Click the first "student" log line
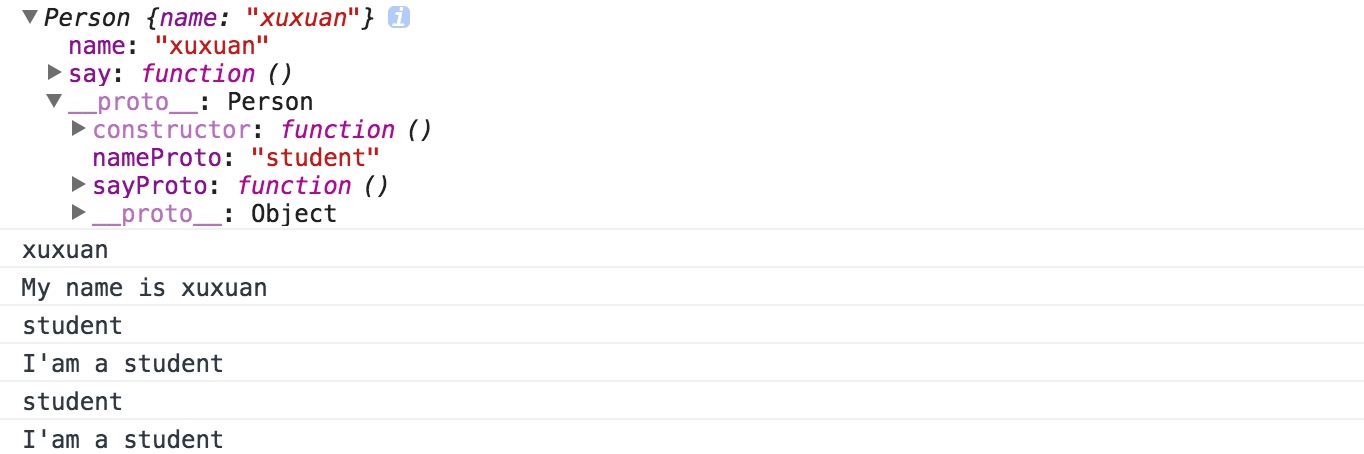Image resolution: width=1364 pixels, height=454 pixels. [682, 325]
